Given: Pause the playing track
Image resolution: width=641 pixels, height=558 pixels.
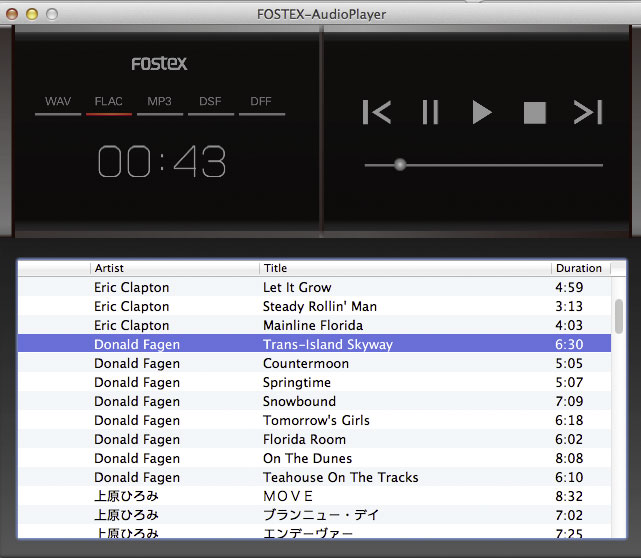Looking at the screenshot, I should pos(430,112).
